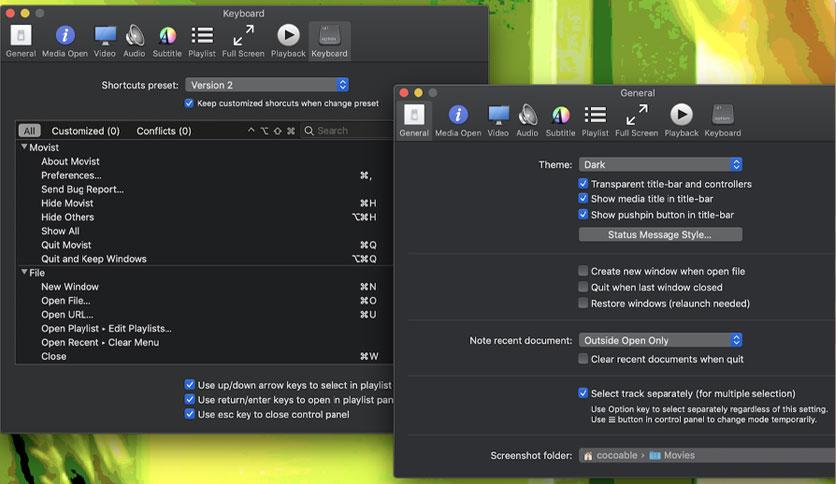Toggle Select track separately checkbox
The height and width of the screenshot is (484, 836).
[583, 393]
